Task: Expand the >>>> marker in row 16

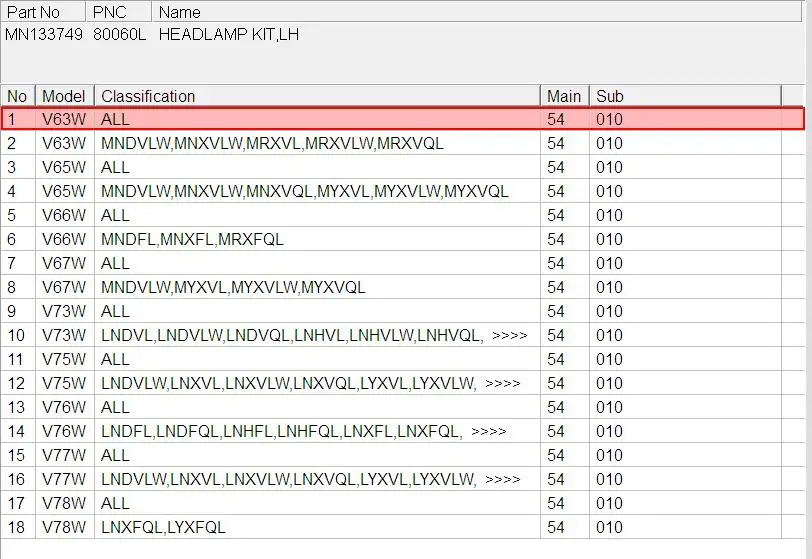Action: coord(503,480)
